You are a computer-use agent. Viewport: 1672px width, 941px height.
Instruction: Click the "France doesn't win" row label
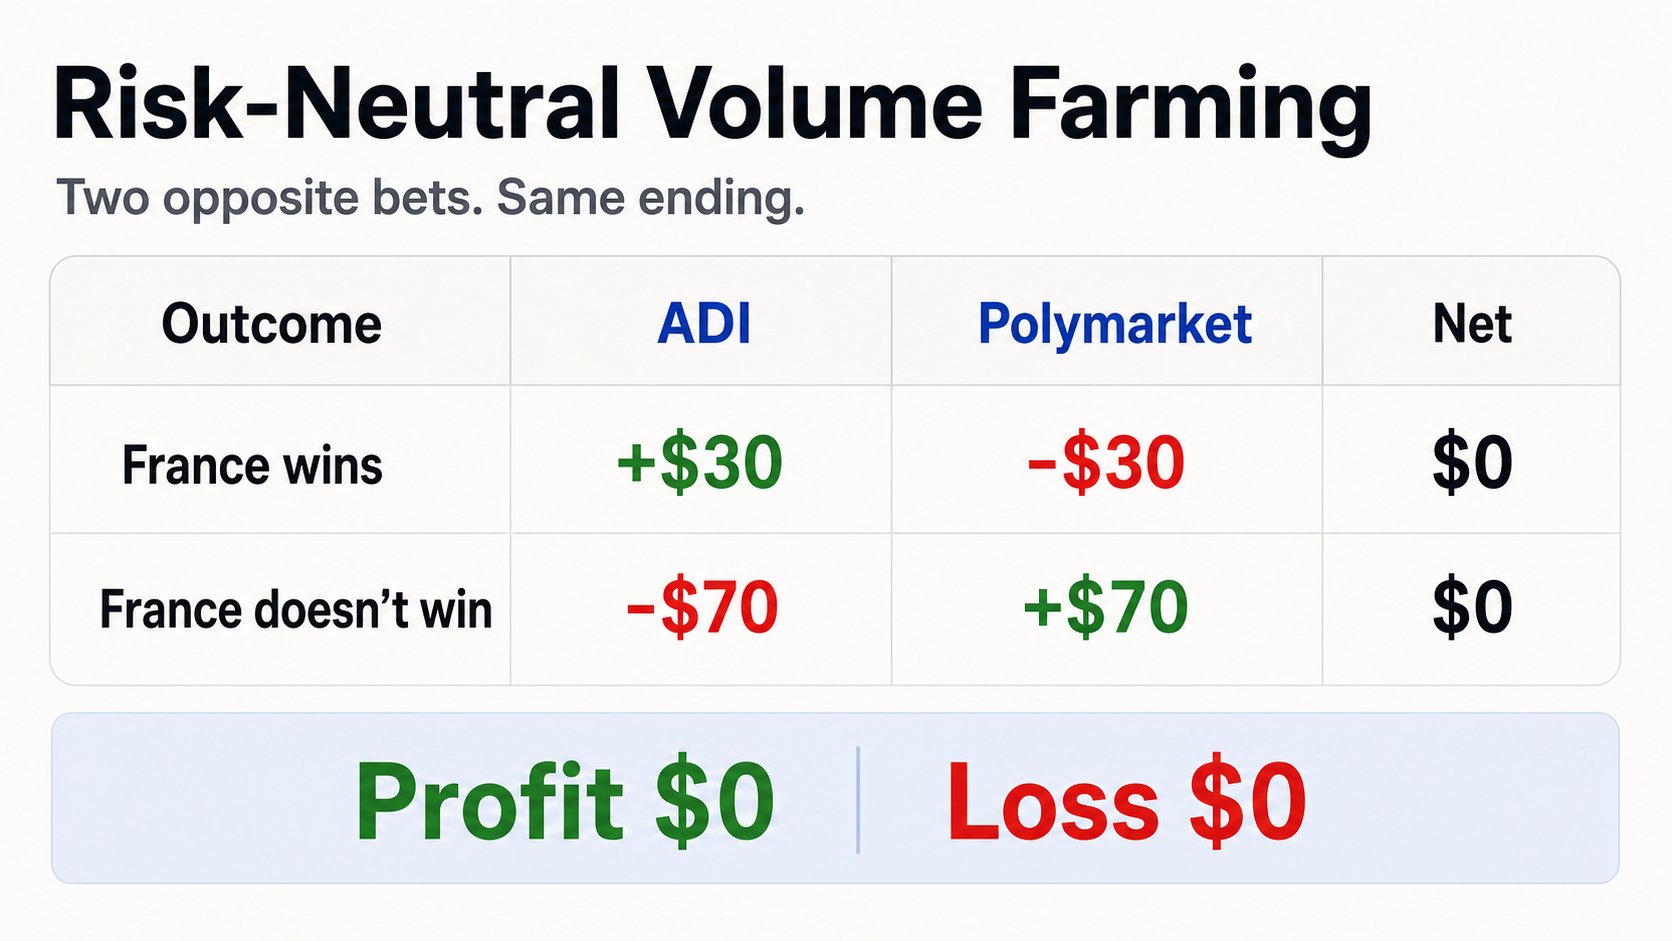tap(296, 609)
